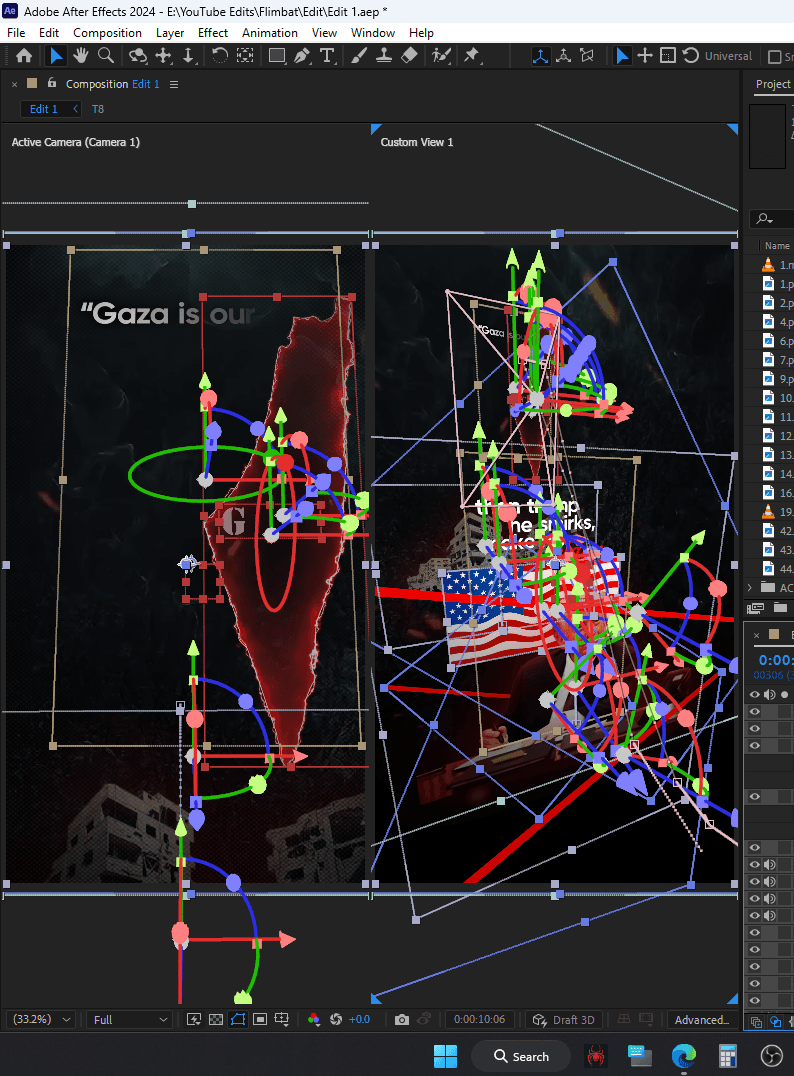Image resolution: width=794 pixels, height=1076 pixels.
Task: Select the T8 composition breadcrumb
Action: click(x=98, y=109)
